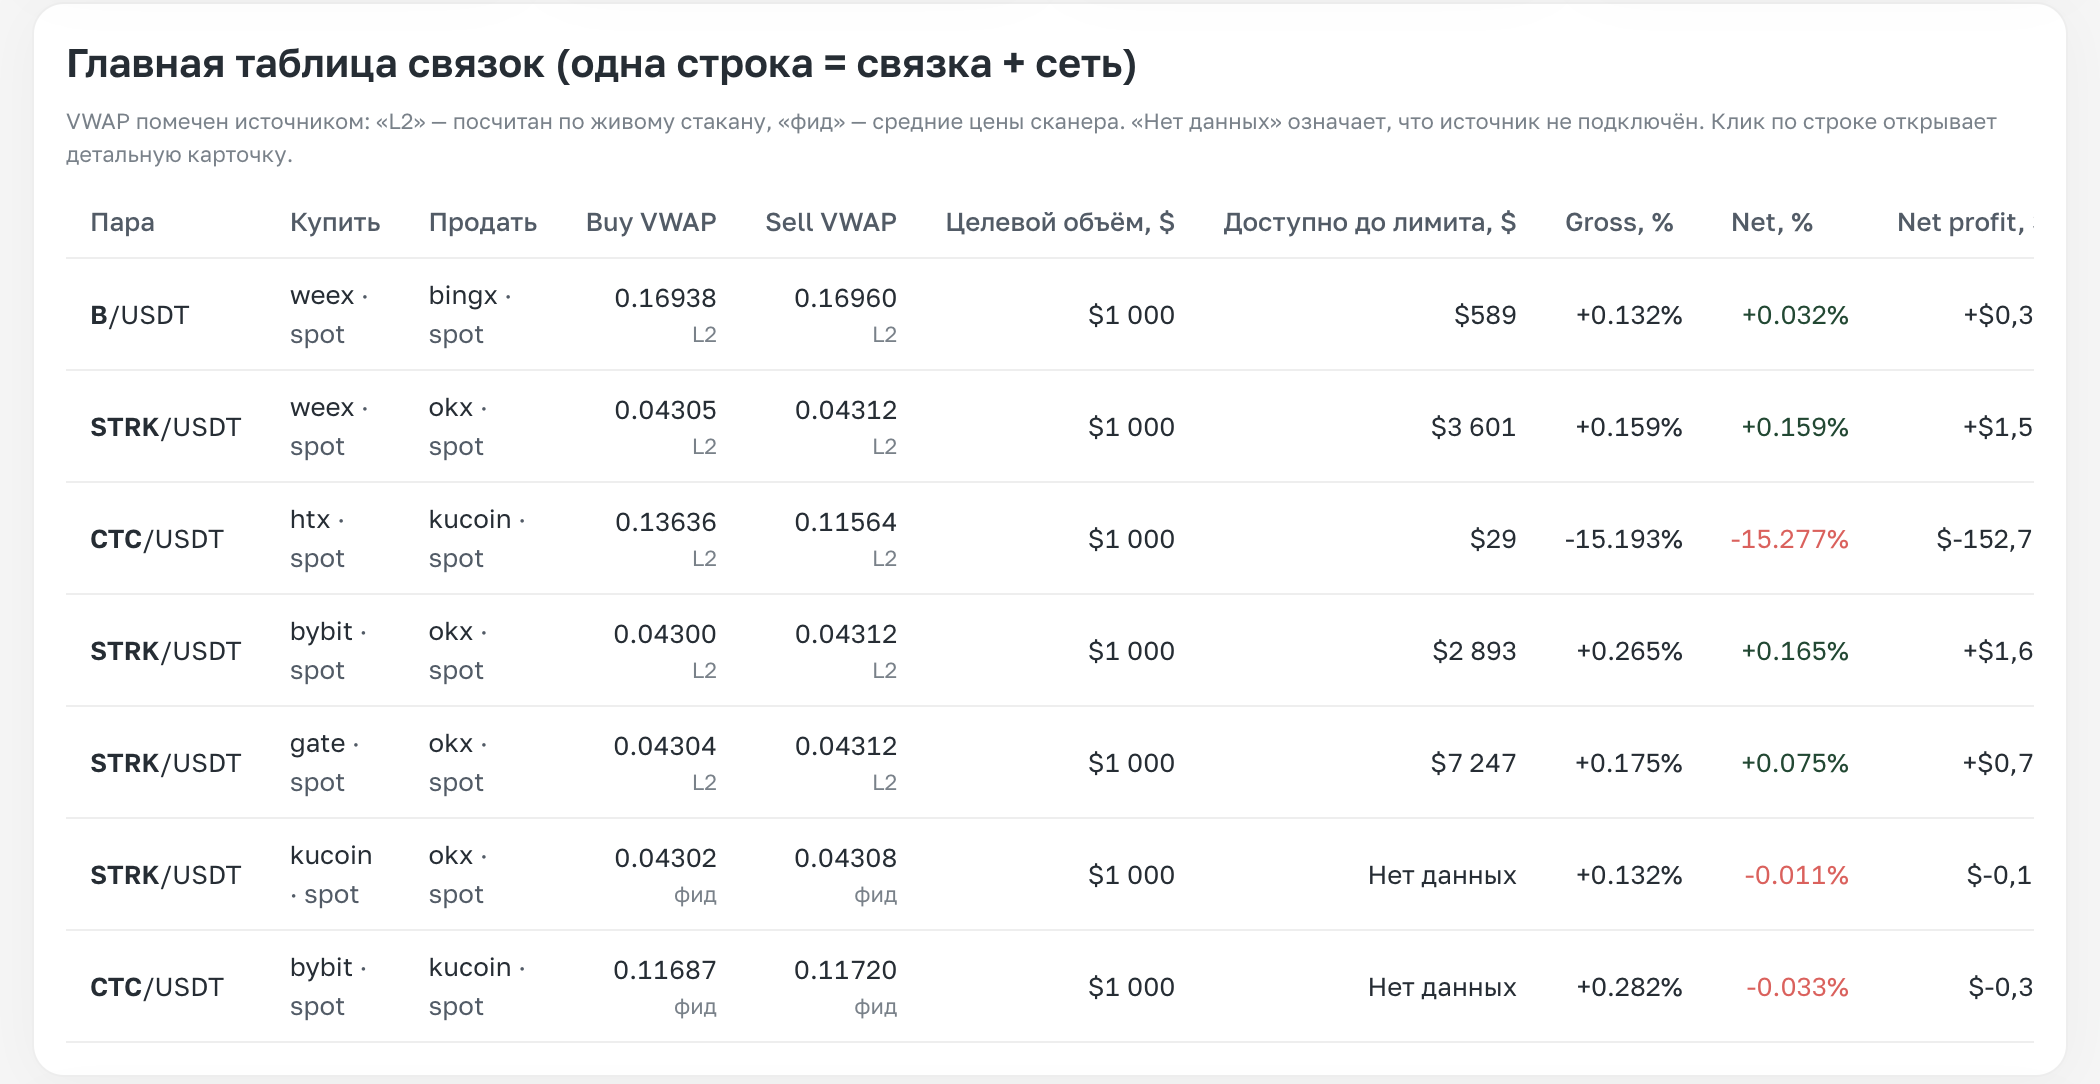
Task: Click the Buy VWAP column header
Action: (x=651, y=222)
